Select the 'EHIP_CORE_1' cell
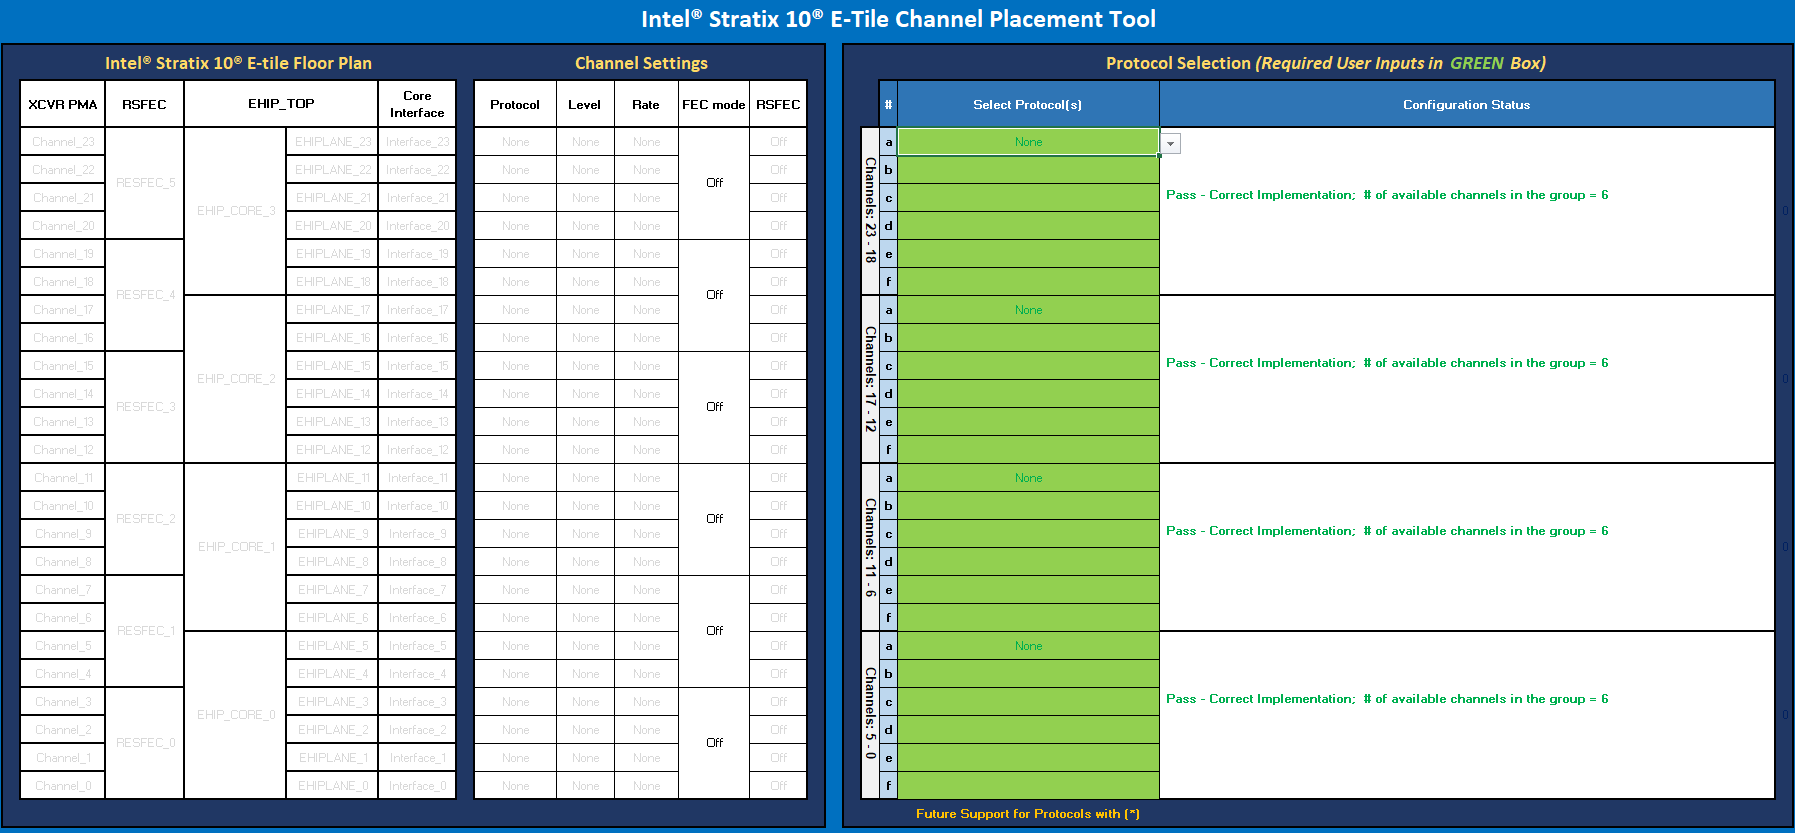The width and height of the screenshot is (1795, 833). point(236,547)
